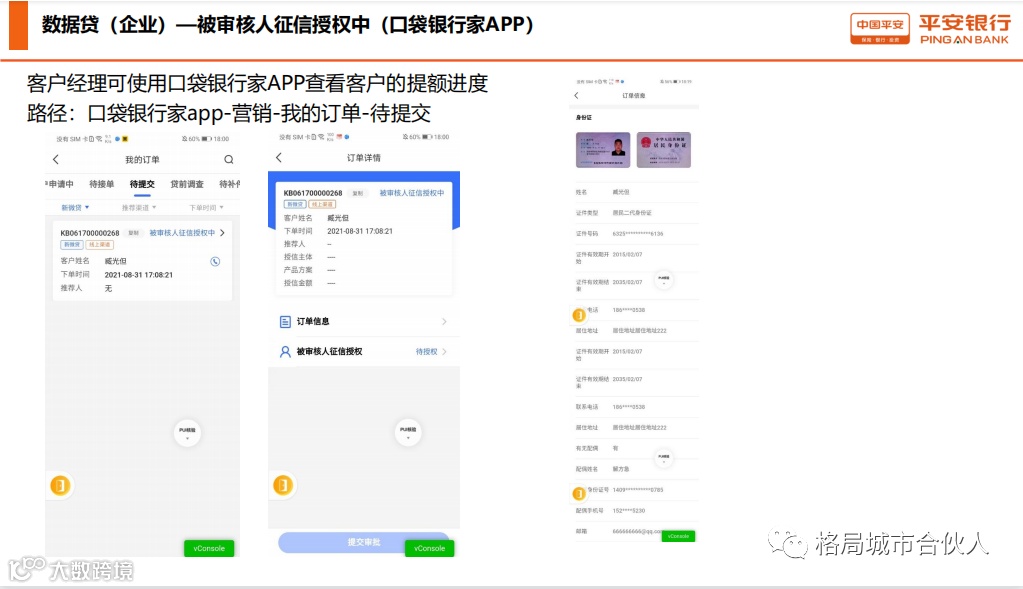This screenshot has width=1023, height=589.
Task: Open the ID card front photo thumbnail
Action: pos(603,150)
